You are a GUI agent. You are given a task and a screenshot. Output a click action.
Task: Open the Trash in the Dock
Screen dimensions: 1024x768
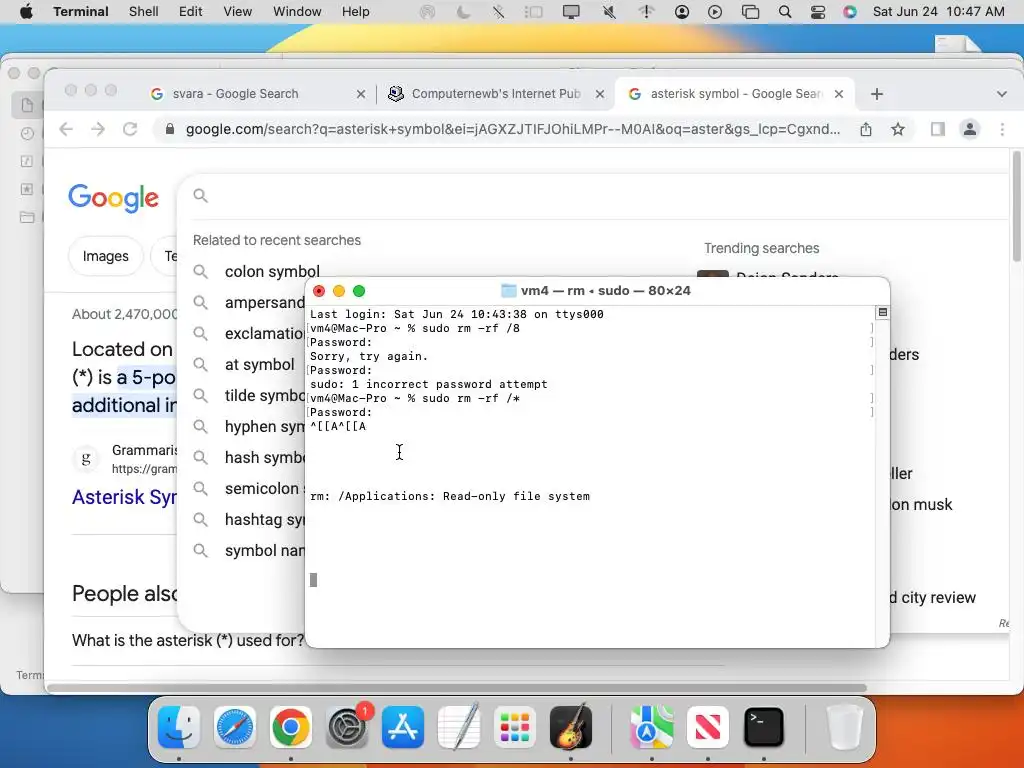pyautogui.click(x=844, y=726)
